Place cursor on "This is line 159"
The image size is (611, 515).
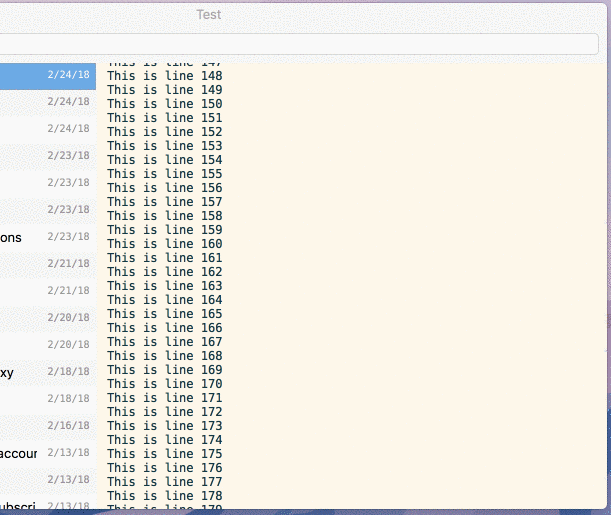165,230
